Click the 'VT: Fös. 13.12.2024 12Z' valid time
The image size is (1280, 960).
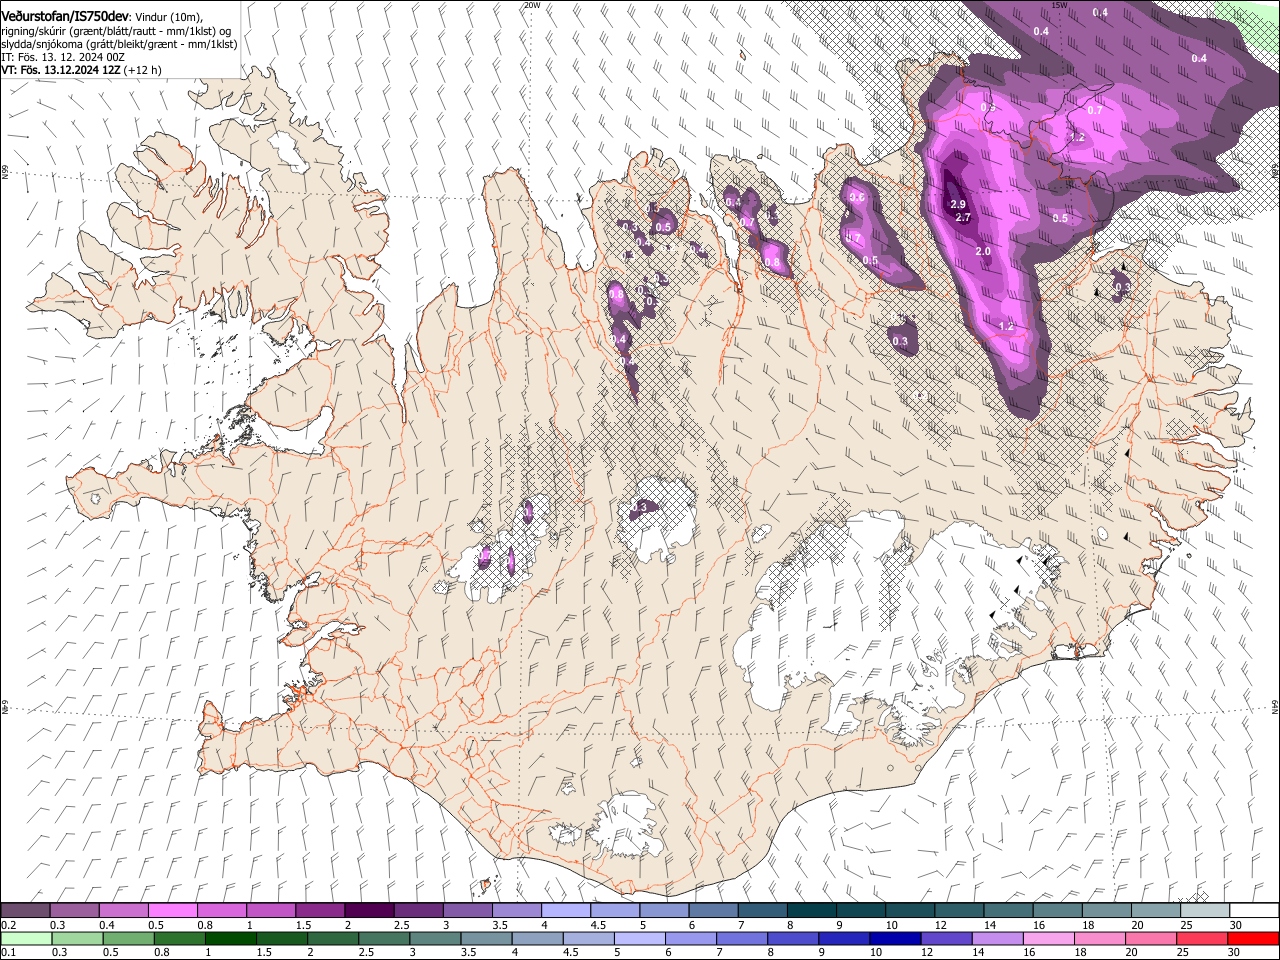tap(62, 70)
